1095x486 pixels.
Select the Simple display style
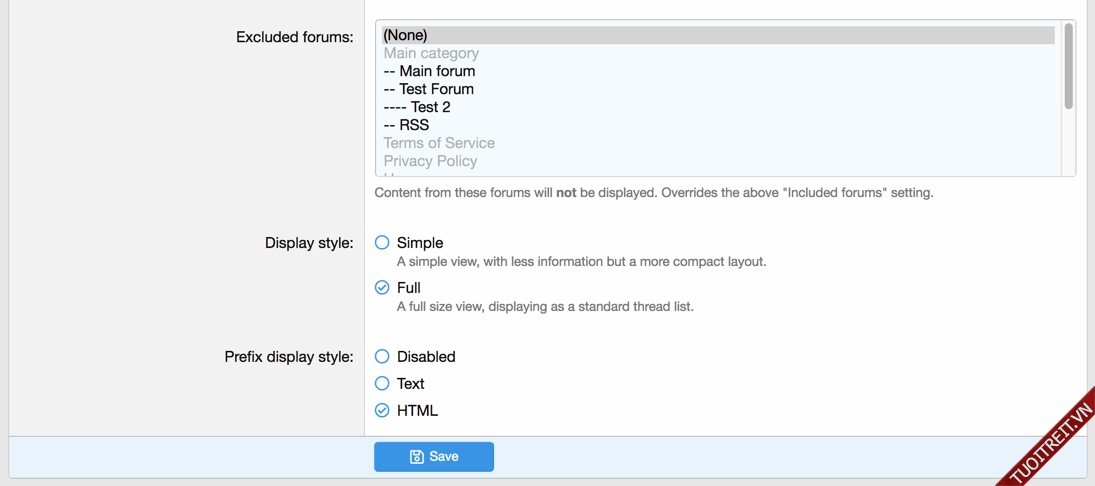(382, 242)
